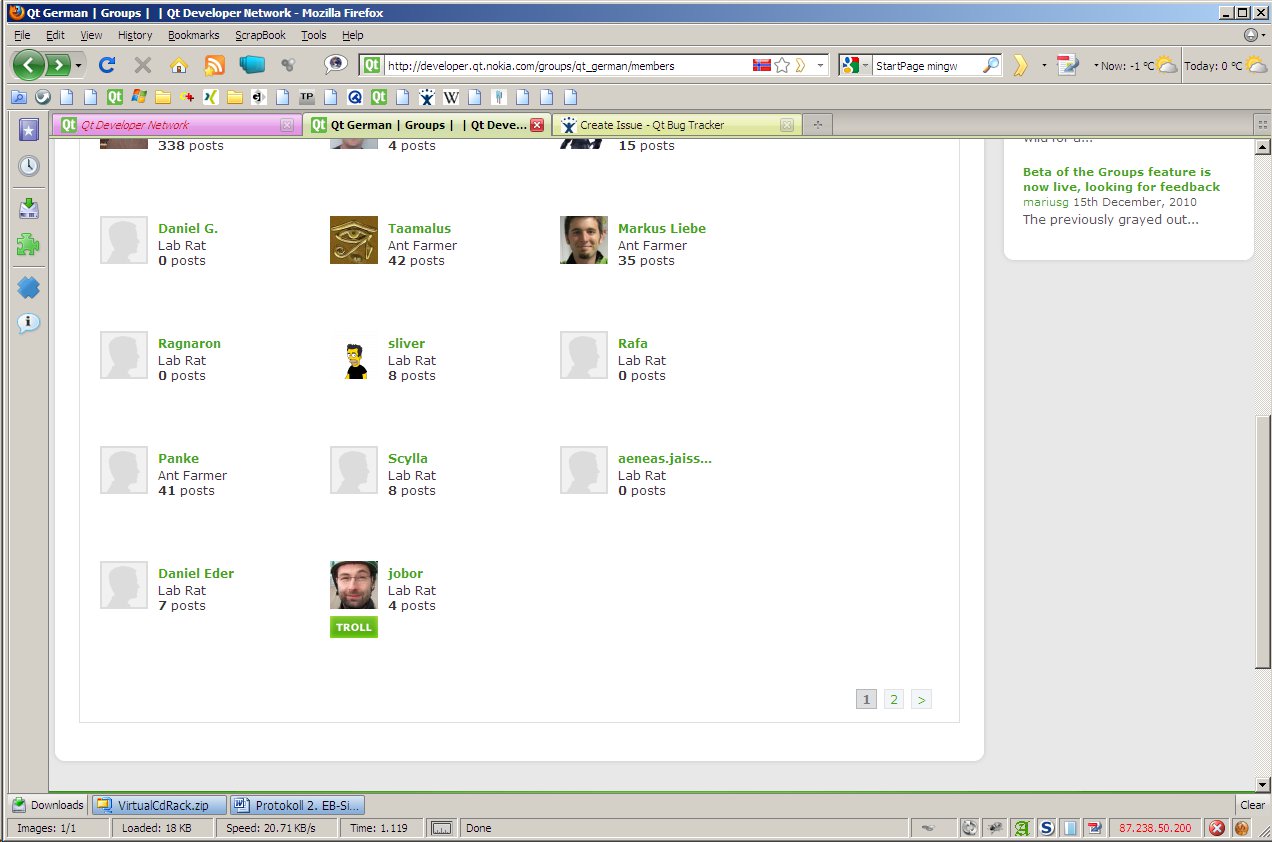Viewport: 1272px width, 842px height.
Task: Click the bookmark star in address bar
Action: coord(782,65)
